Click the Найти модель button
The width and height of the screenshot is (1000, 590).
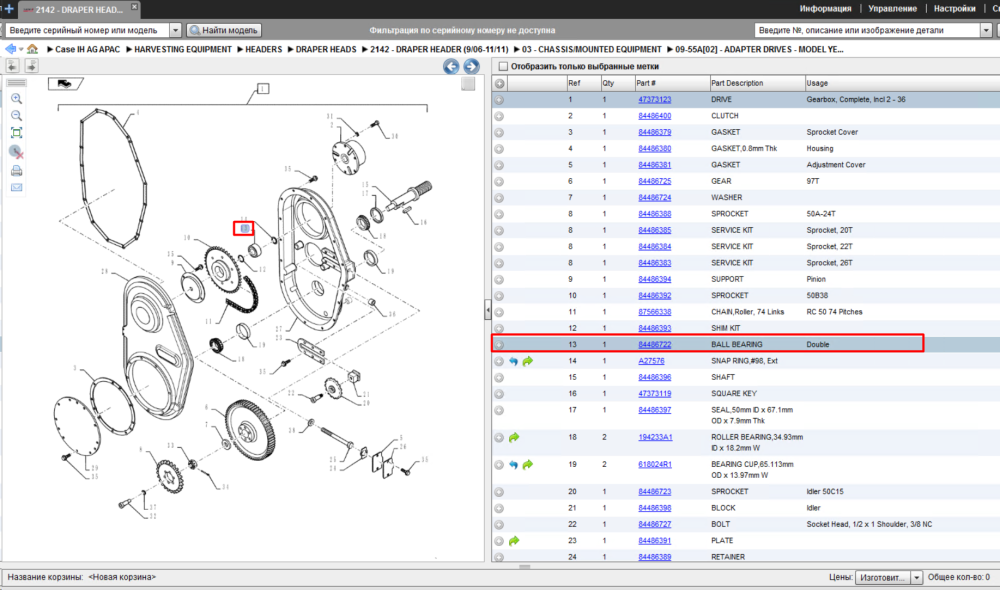(x=224, y=30)
